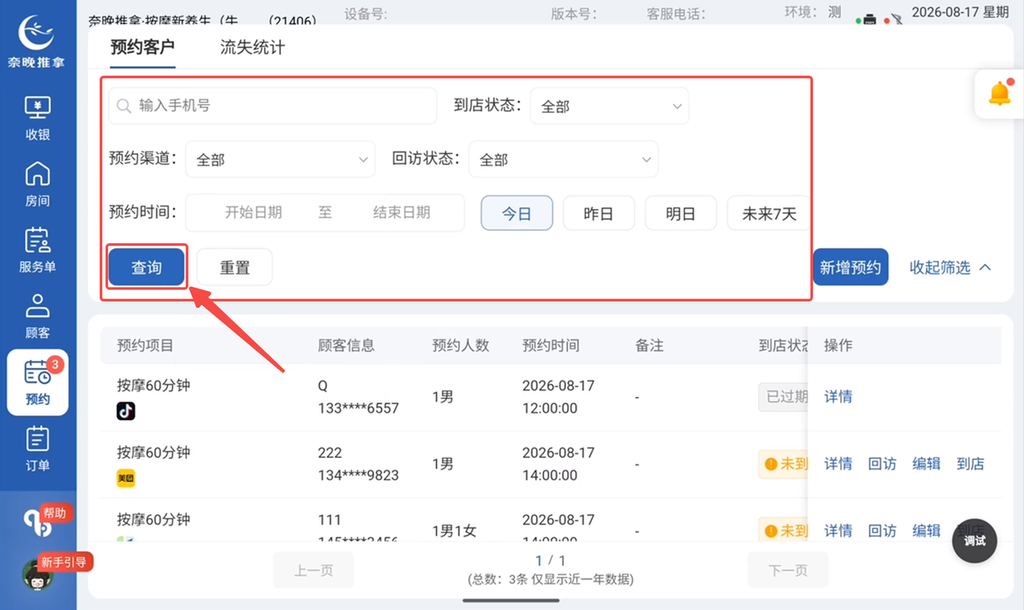Screen dimensions: 1024x610
Task: Click the orange warning icon on 222 row status
Action: pyautogui.click(x=771, y=464)
